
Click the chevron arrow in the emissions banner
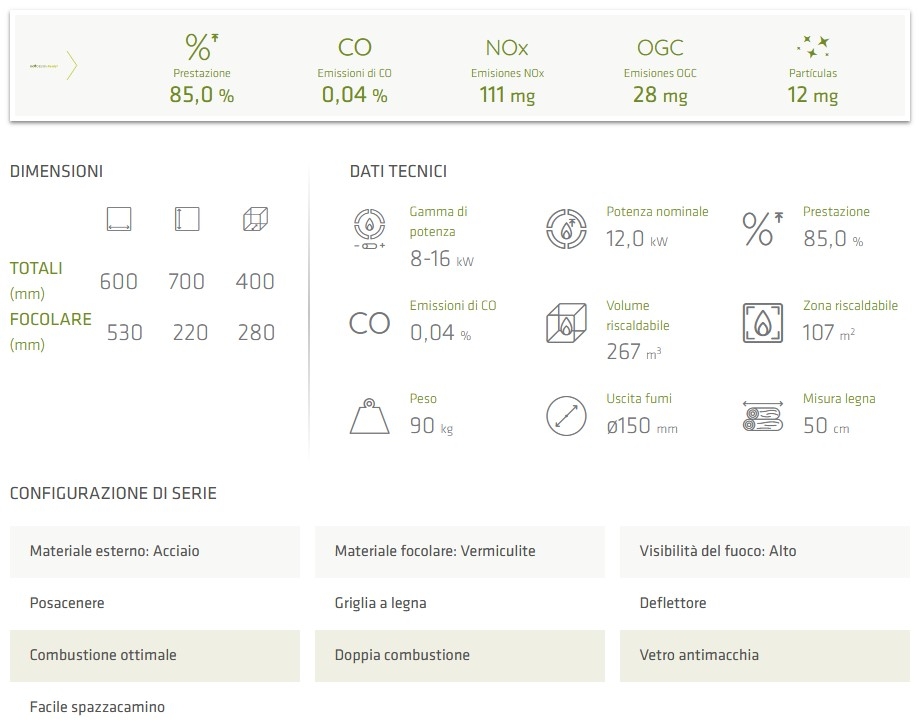(72, 66)
